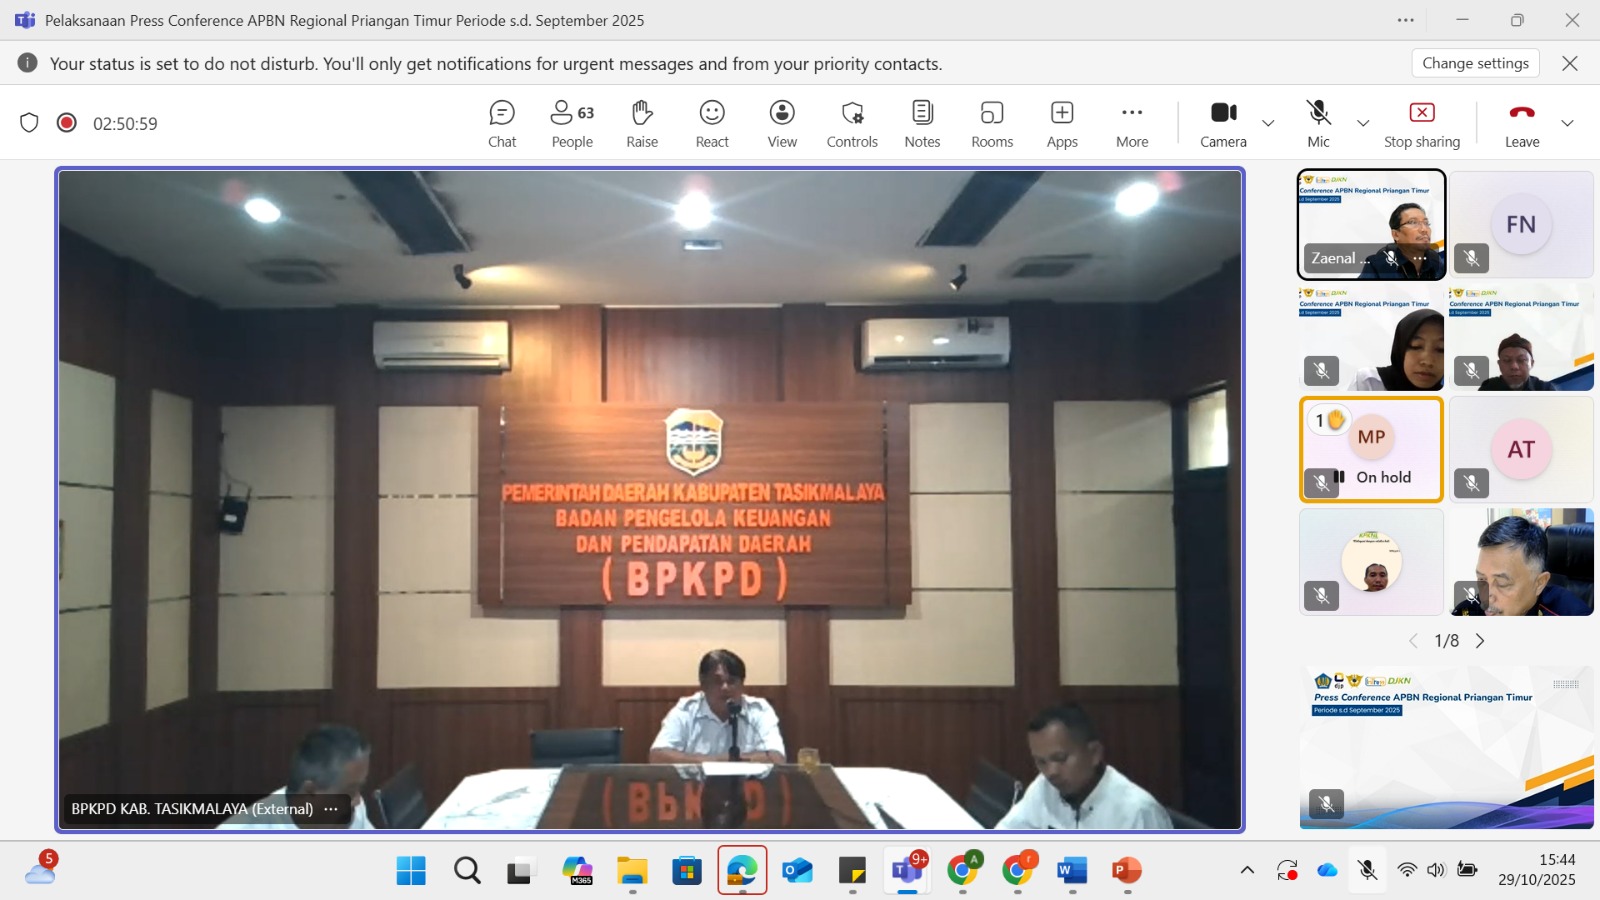Go to next participant gallery page

click(x=1480, y=641)
